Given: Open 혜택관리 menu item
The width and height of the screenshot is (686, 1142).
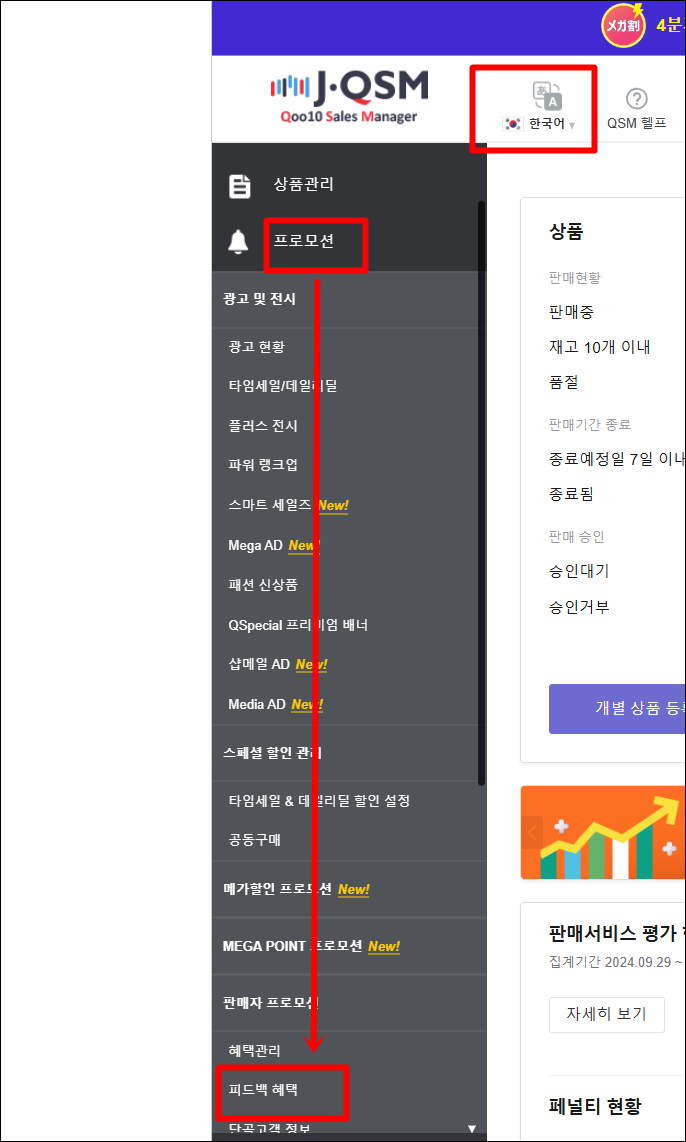Looking at the screenshot, I should [254, 1051].
